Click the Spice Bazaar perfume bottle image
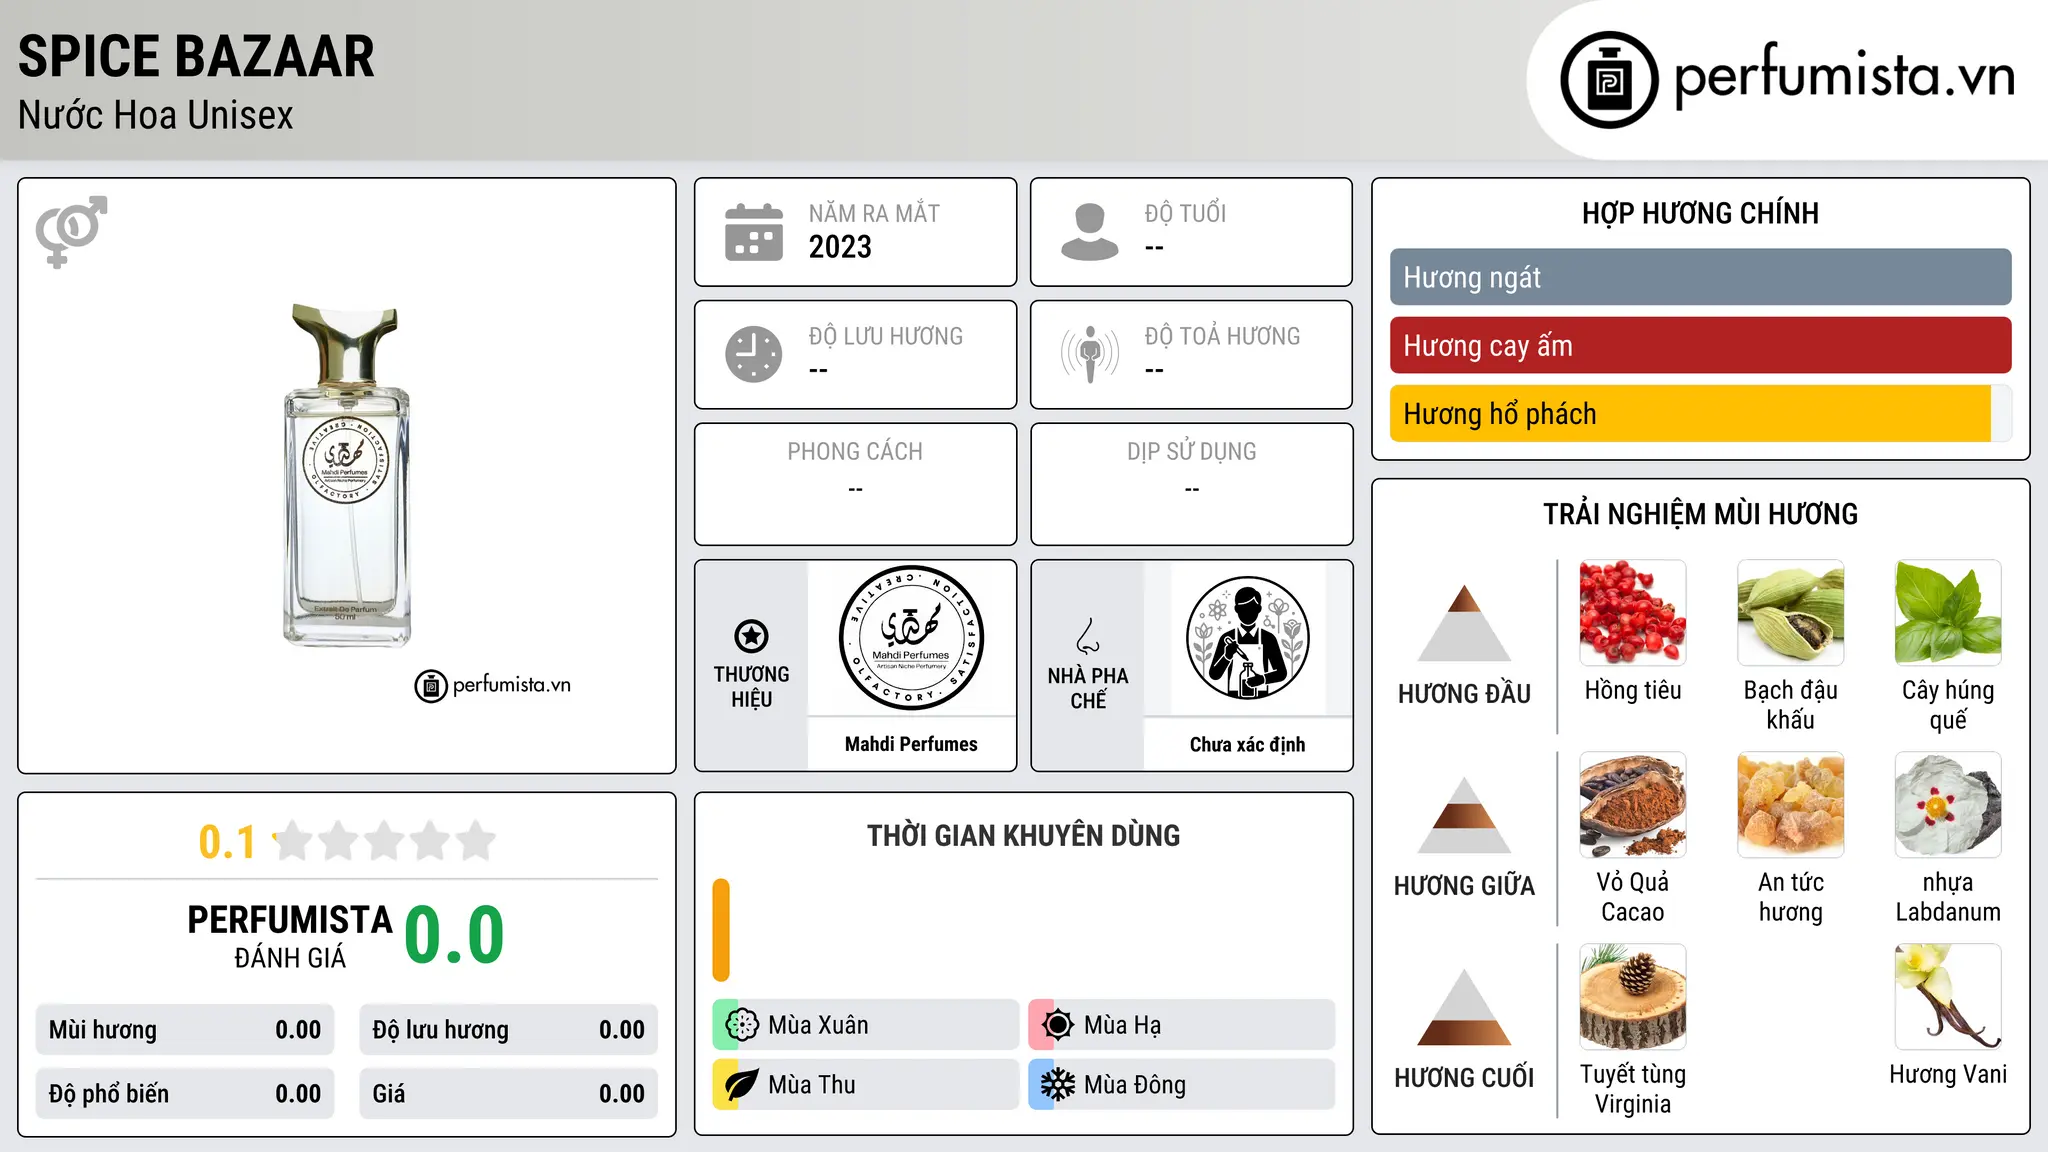Image resolution: width=2048 pixels, height=1152 pixels. tap(347, 475)
